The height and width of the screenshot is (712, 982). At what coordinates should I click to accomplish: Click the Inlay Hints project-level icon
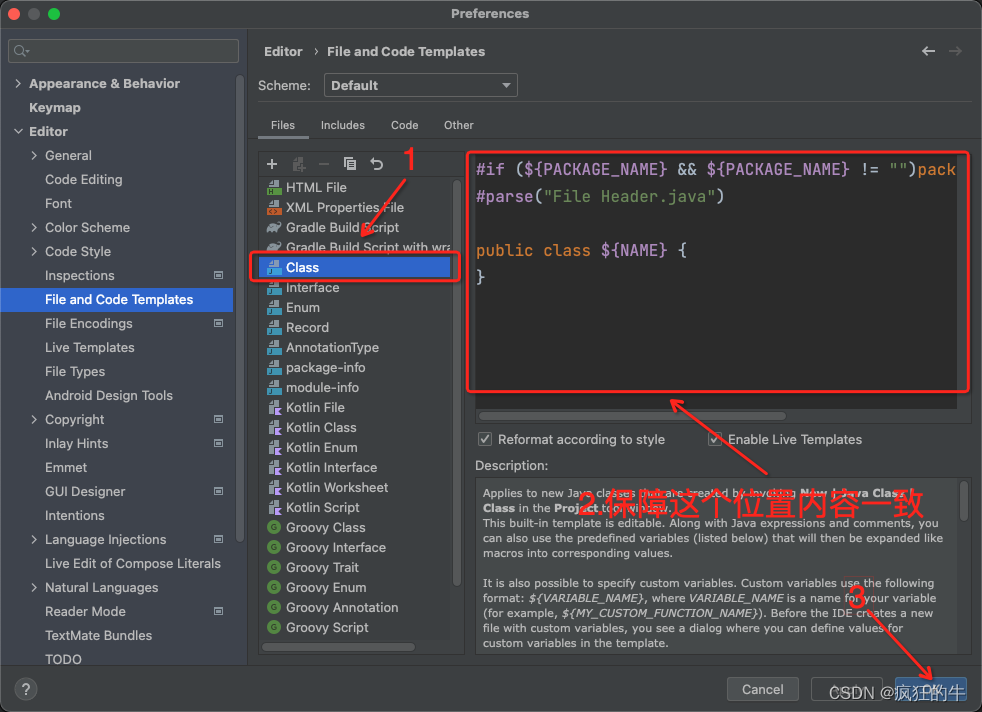[x=219, y=443]
